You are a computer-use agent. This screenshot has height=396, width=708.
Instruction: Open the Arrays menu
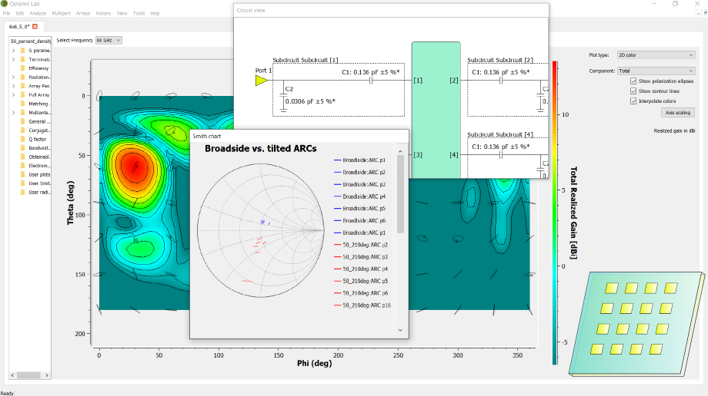[83, 13]
